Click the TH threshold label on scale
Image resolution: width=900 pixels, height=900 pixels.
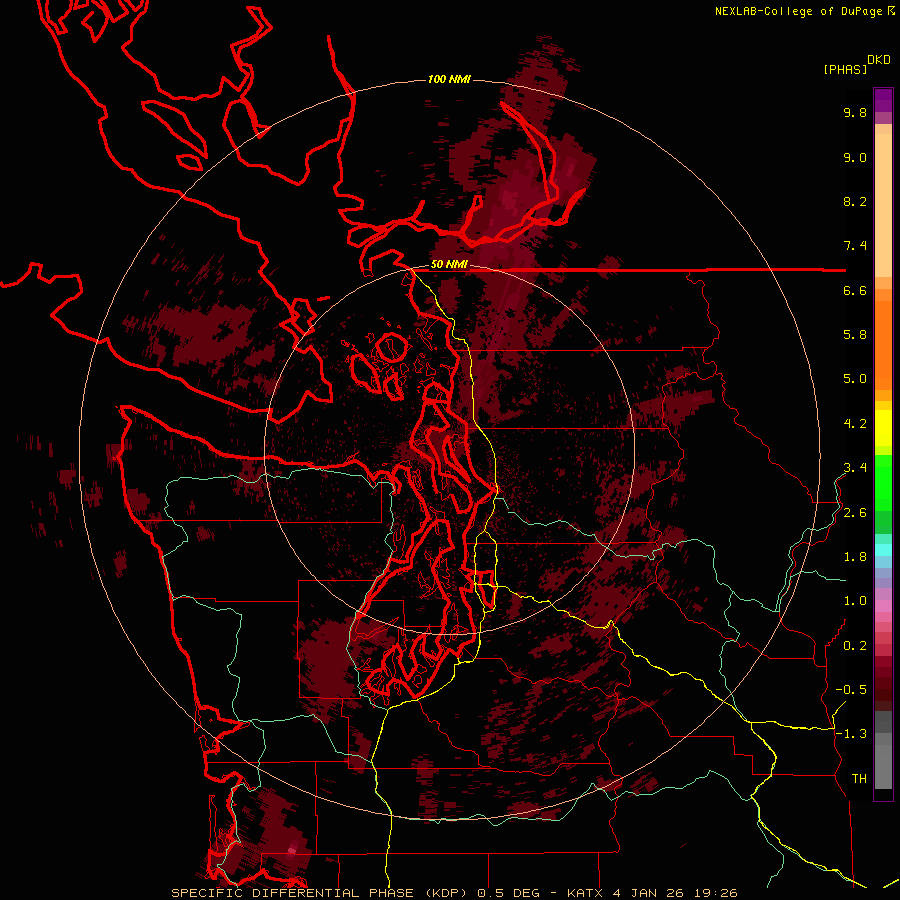[859, 779]
